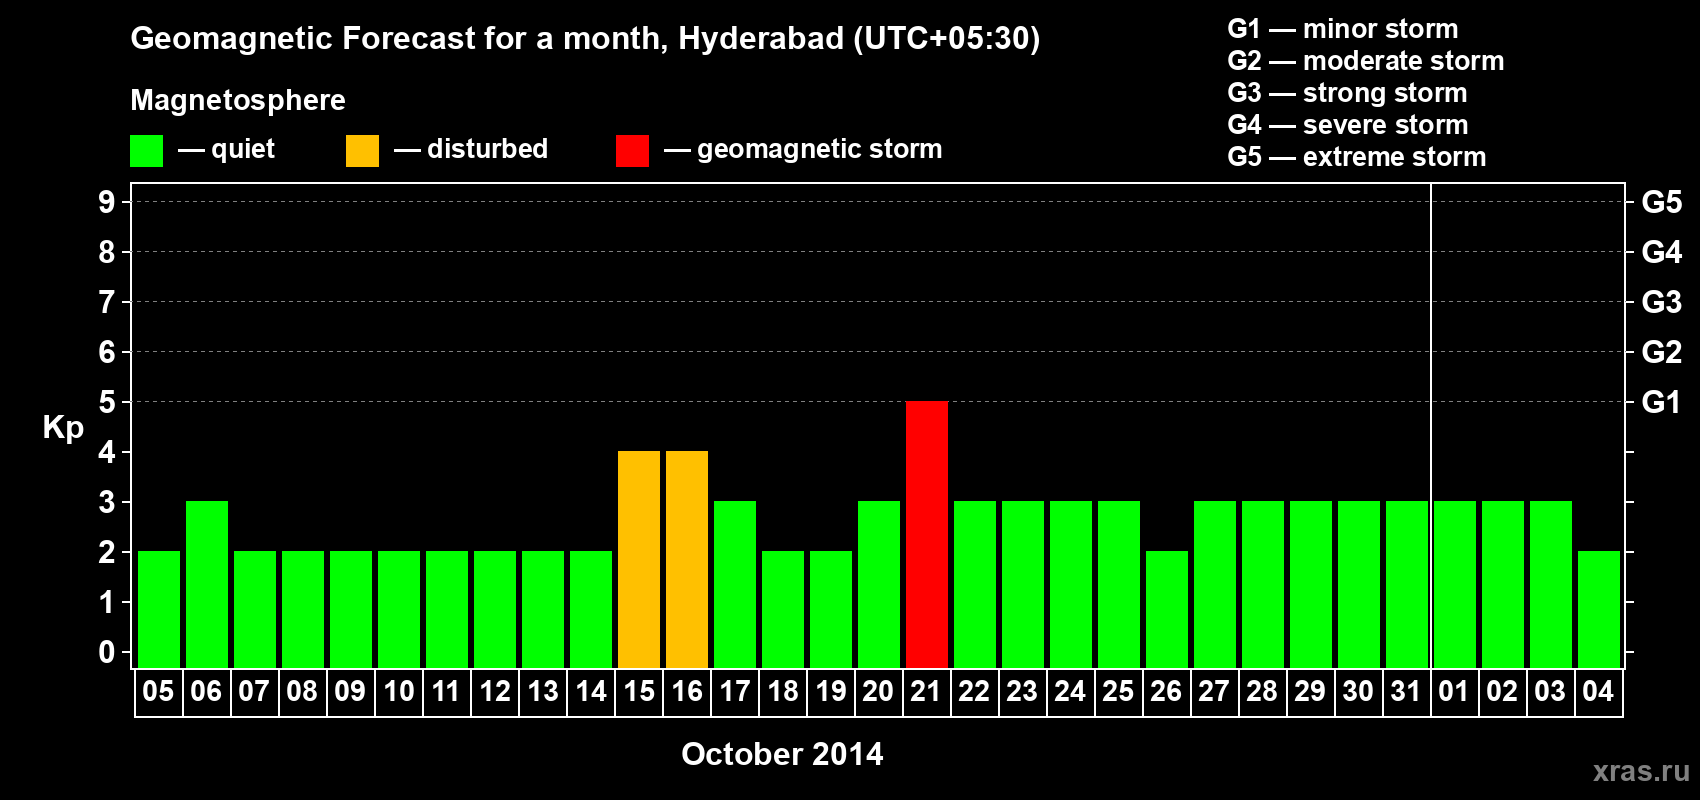Click the date label 21 on axis

click(x=926, y=692)
